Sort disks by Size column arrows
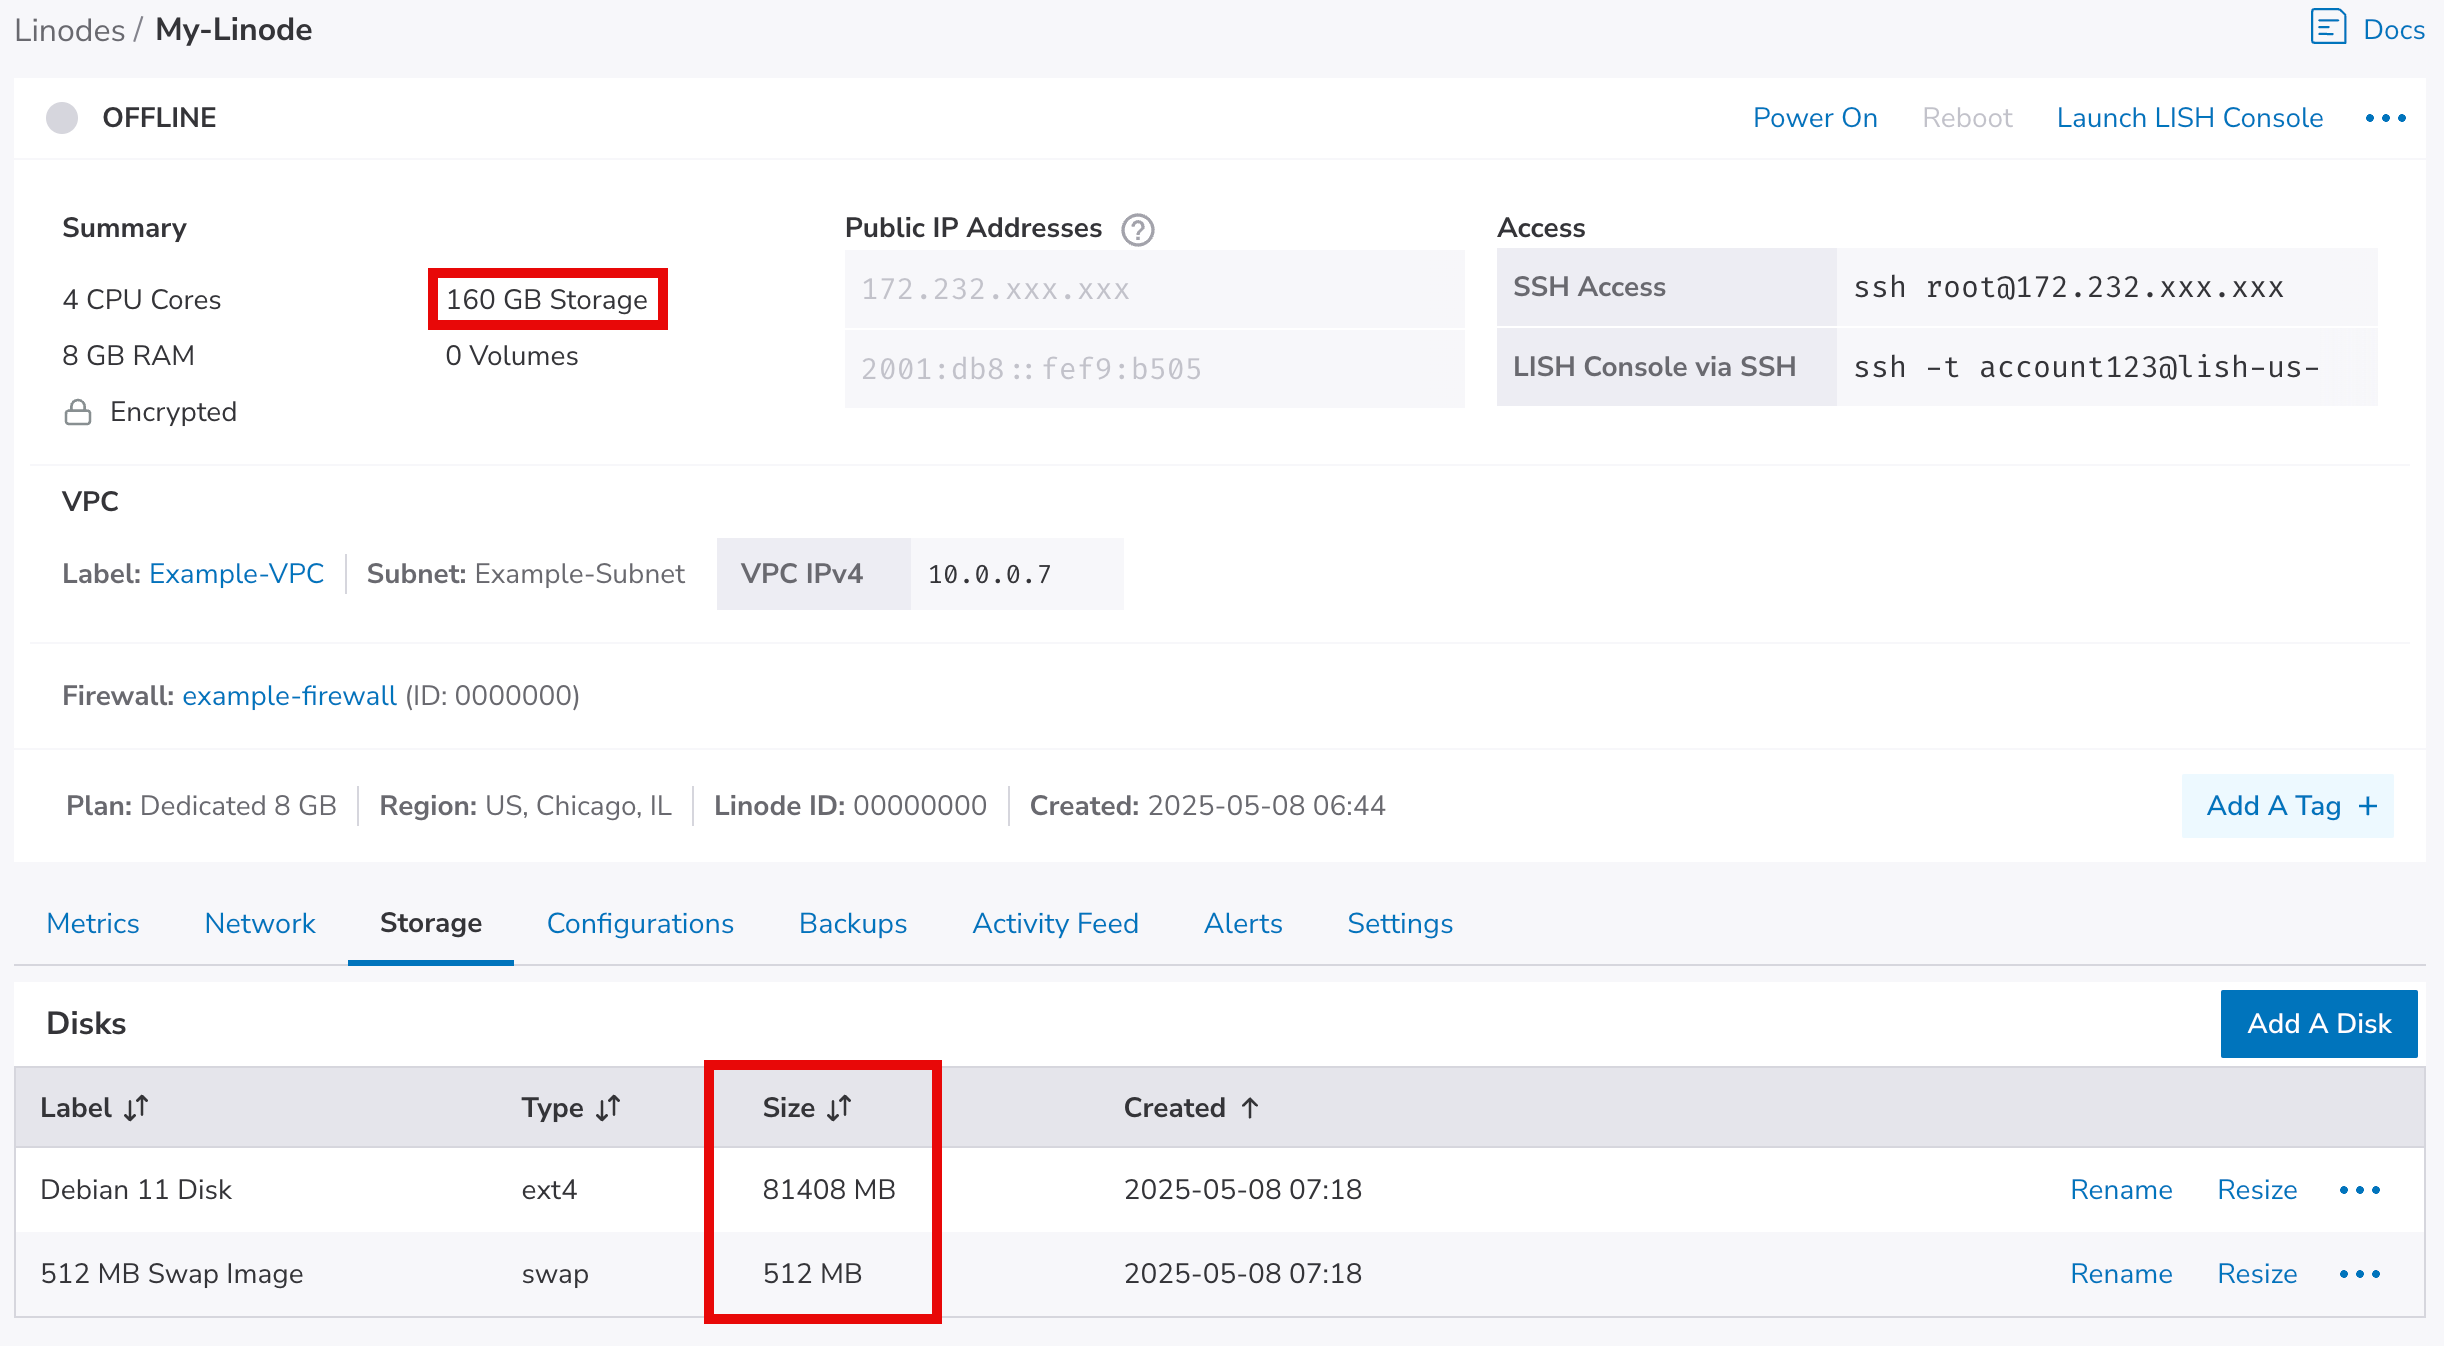This screenshot has width=2444, height=1346. pos(839,1108)
